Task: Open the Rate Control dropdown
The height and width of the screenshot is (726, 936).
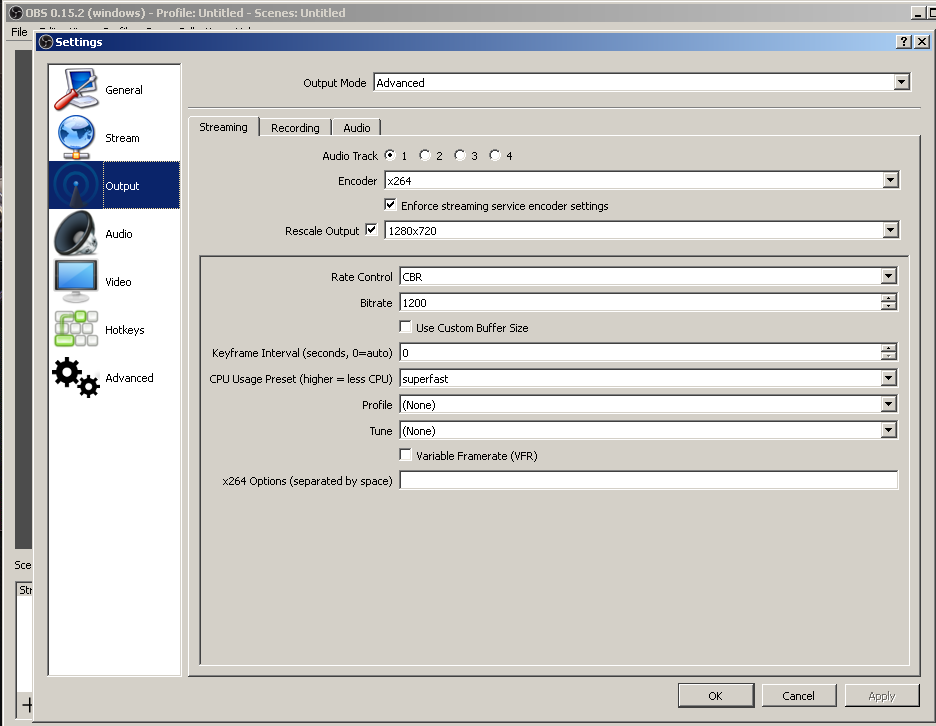Action: [x=888, y=277]
